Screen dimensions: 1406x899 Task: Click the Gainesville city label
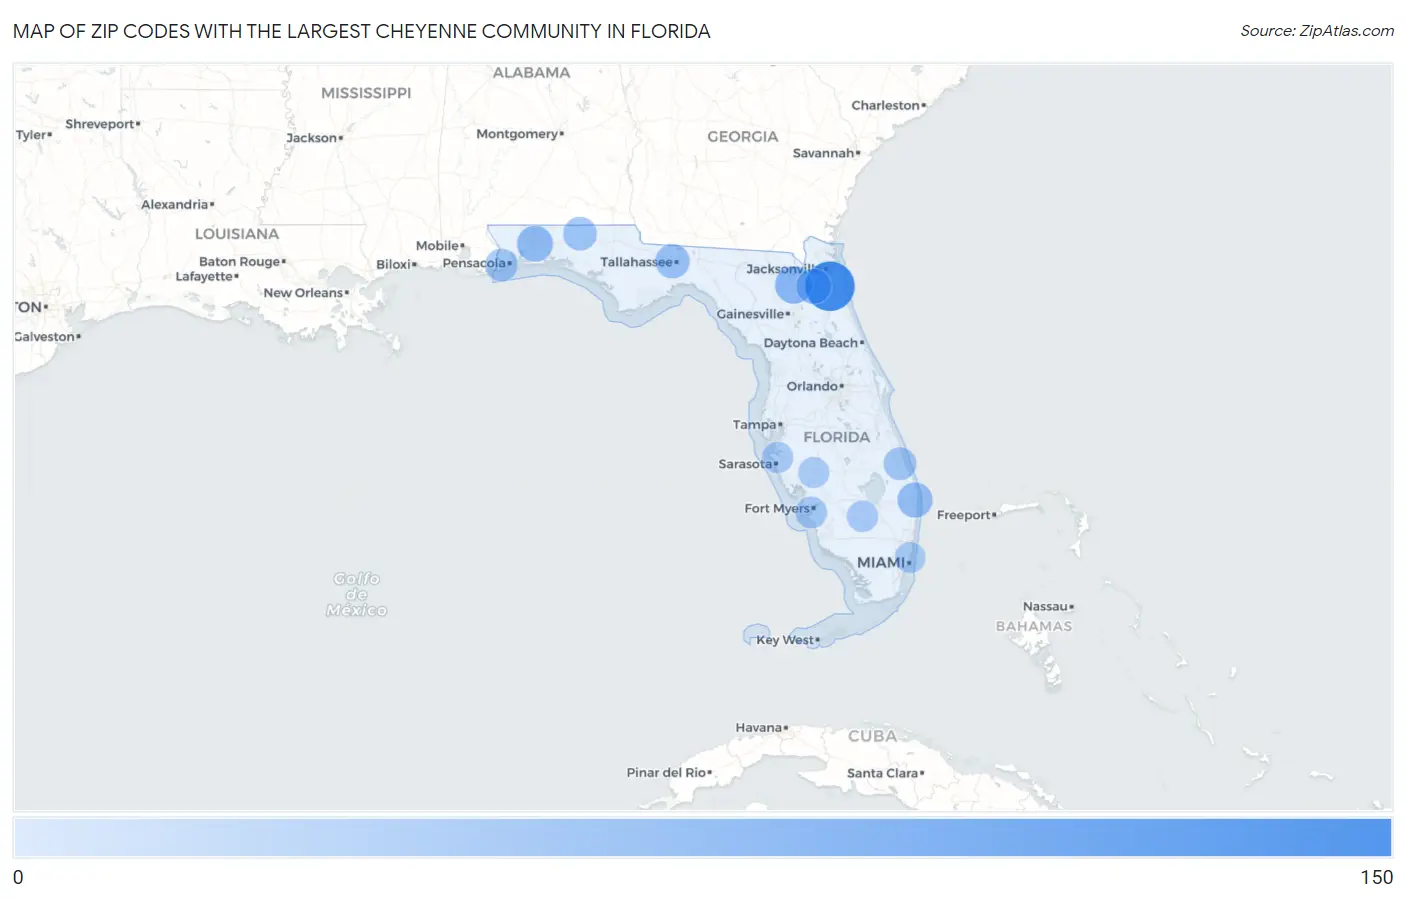point(751,314)
